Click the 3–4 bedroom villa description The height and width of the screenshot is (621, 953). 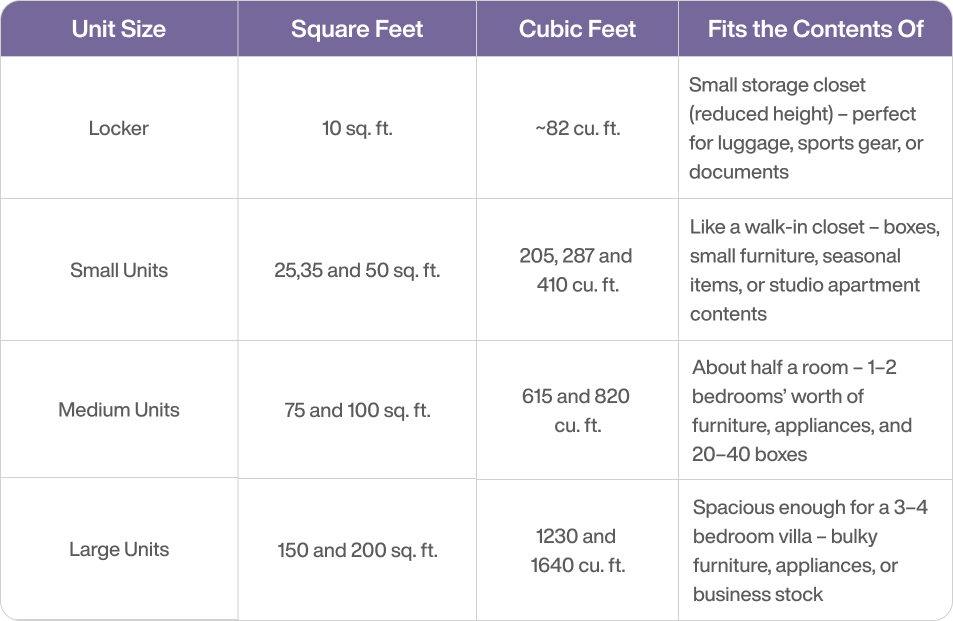point(809,550)
